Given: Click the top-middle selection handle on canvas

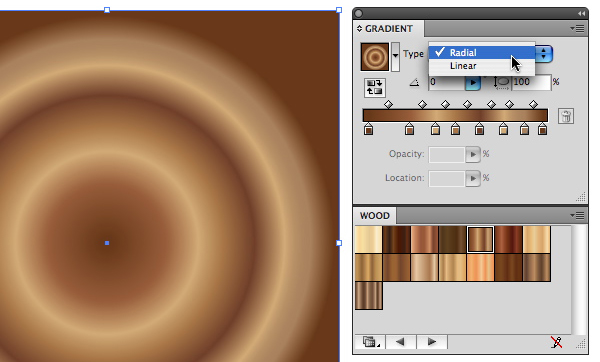Looking at the screenshot, I should (x=107, y=10).
